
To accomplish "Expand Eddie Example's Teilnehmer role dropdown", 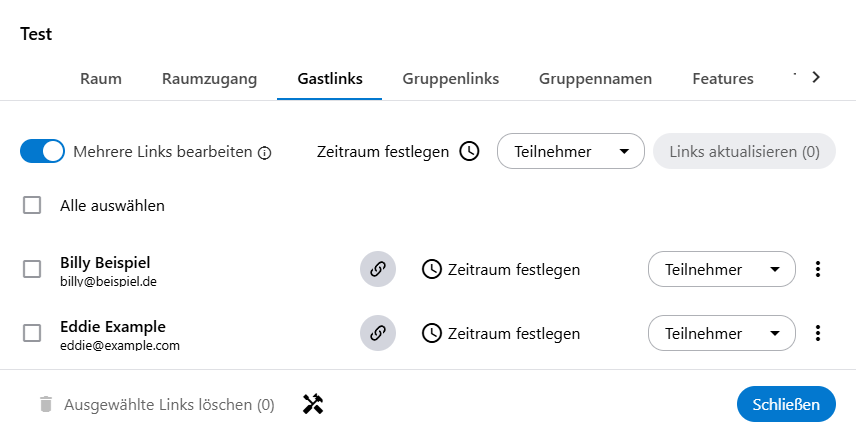I will pos(721,333).
